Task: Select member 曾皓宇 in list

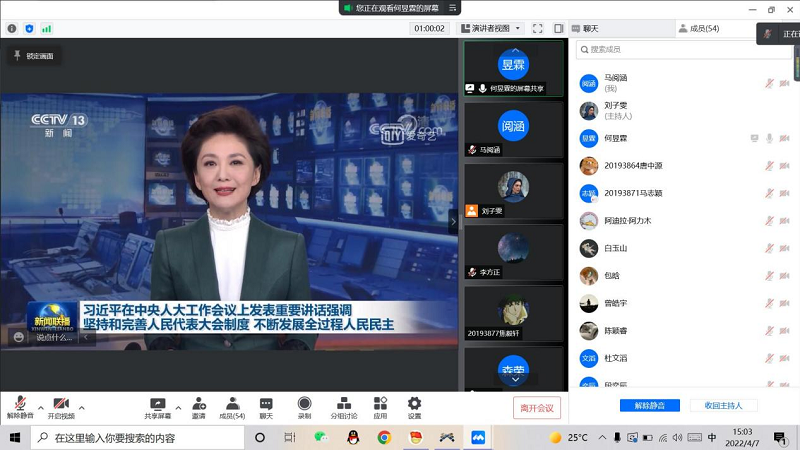Action: coord(684,304)
